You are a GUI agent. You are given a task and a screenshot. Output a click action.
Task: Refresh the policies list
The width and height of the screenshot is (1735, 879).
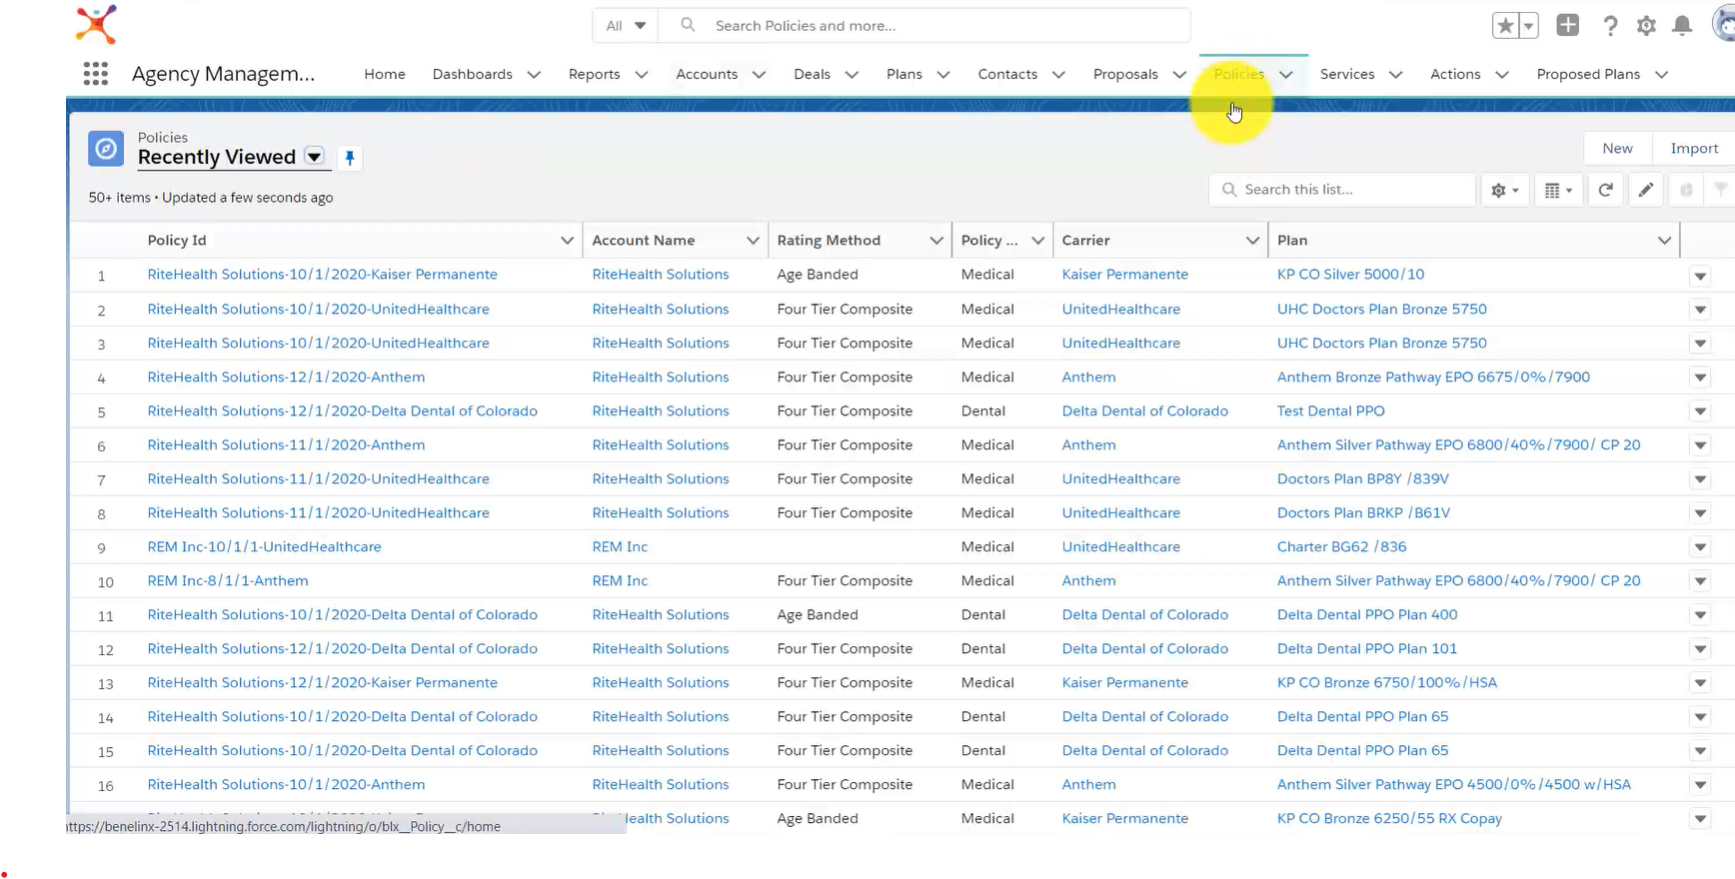click(x=1605, y=189)
